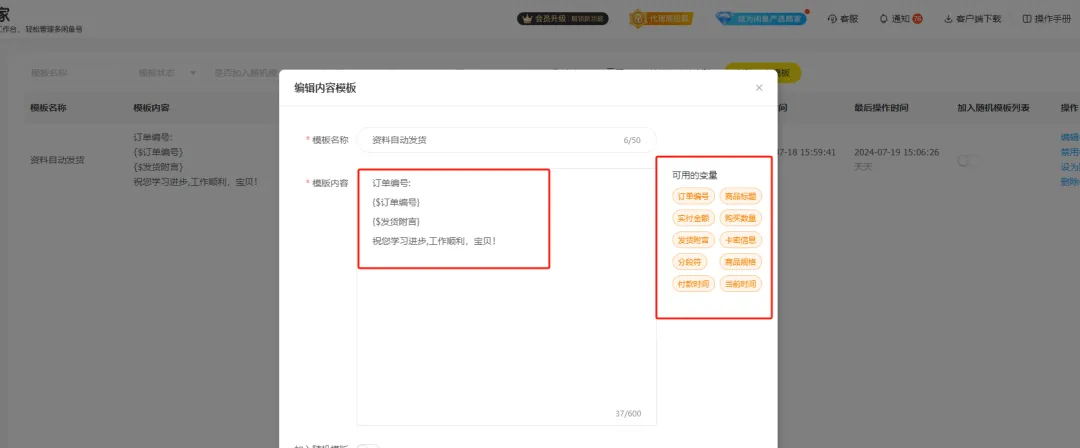Expand the 模板状态 dropdown filter
The image size is (1080, 448).
pyautogui.click(x=165, y=72)
